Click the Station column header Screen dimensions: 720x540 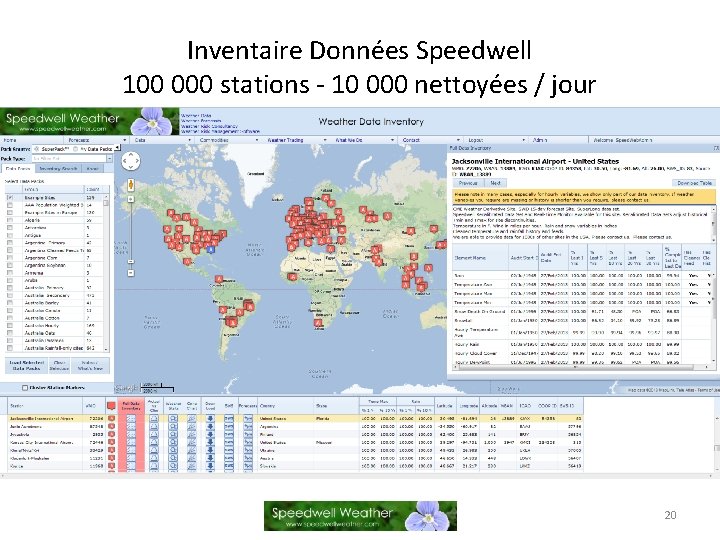tap(45, 406)
